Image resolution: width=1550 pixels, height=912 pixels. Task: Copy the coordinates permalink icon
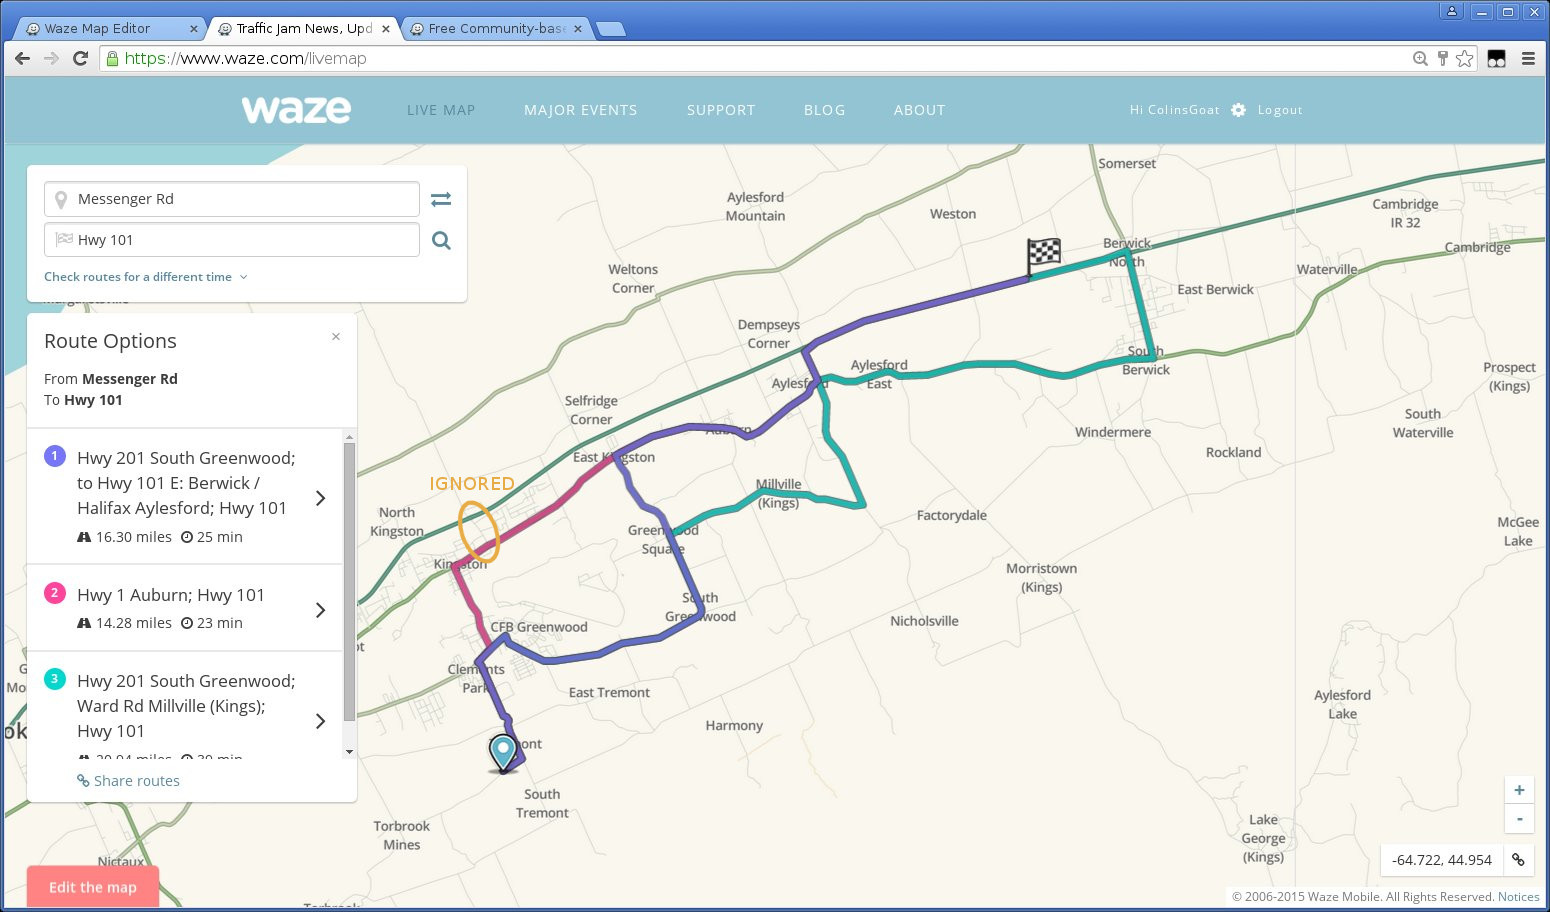pos(1518,860)
